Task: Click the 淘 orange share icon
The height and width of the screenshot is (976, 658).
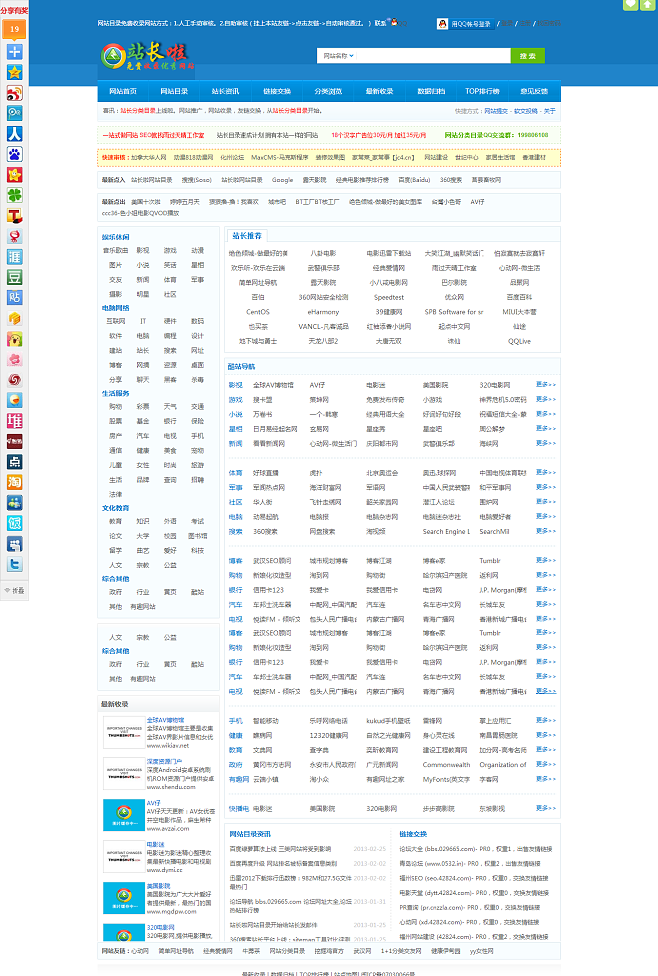Action: tap(14, 482)
